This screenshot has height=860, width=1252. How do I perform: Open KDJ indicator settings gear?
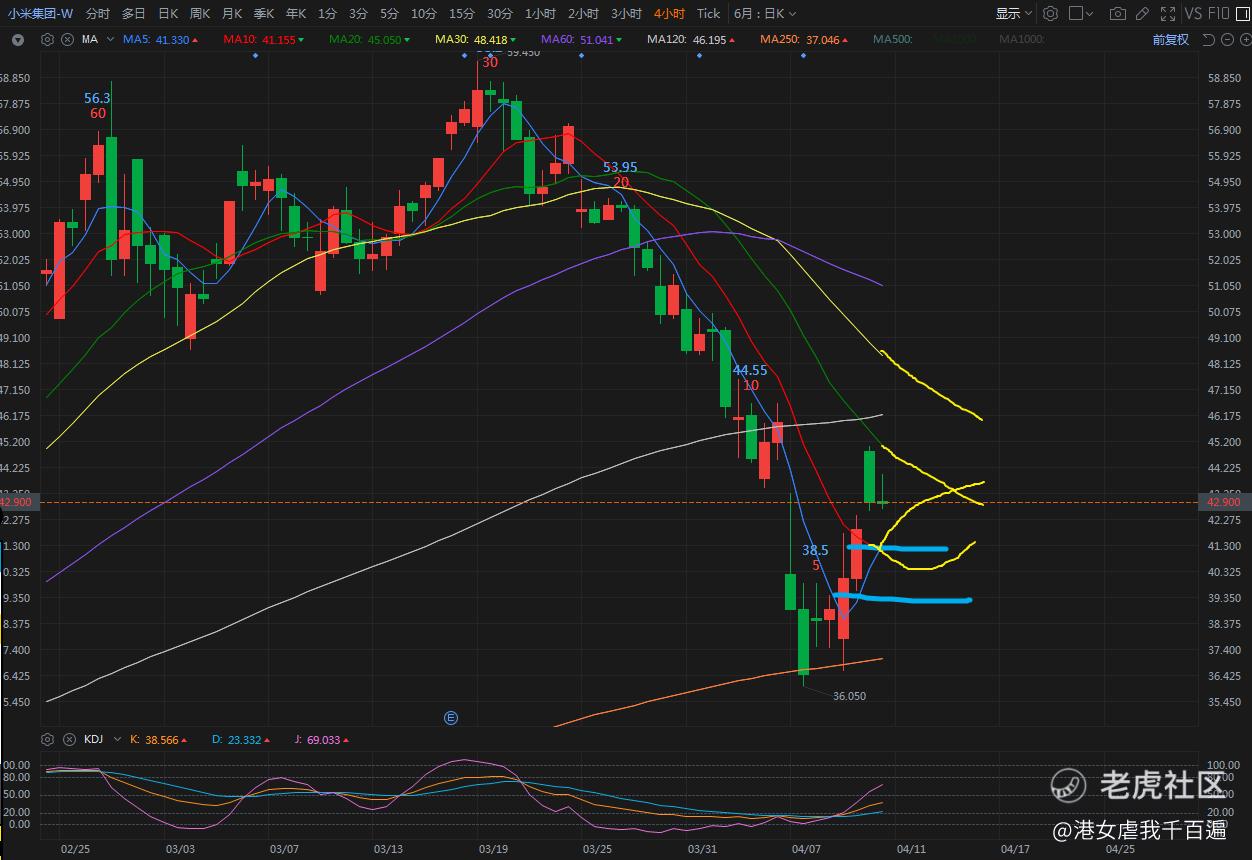coord(47,739)
